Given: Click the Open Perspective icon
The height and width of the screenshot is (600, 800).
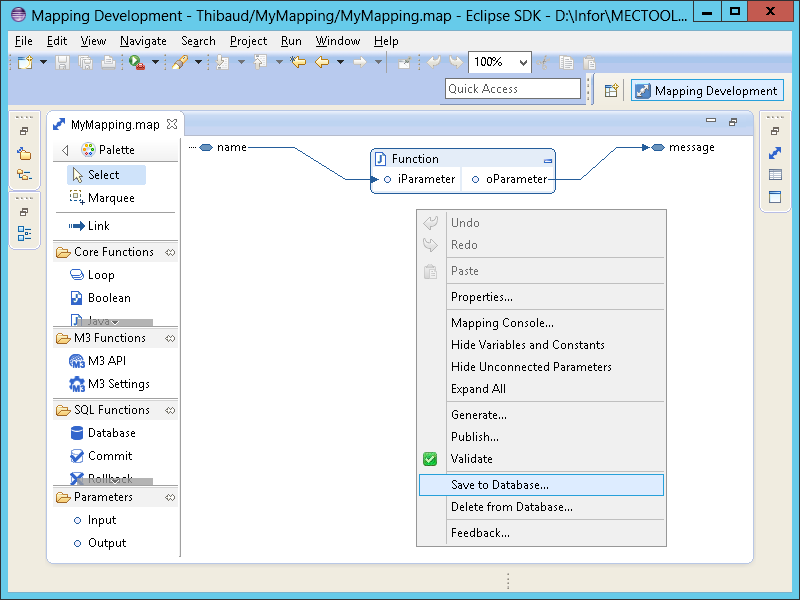Looking at the screenshot, I should point(612,90).
